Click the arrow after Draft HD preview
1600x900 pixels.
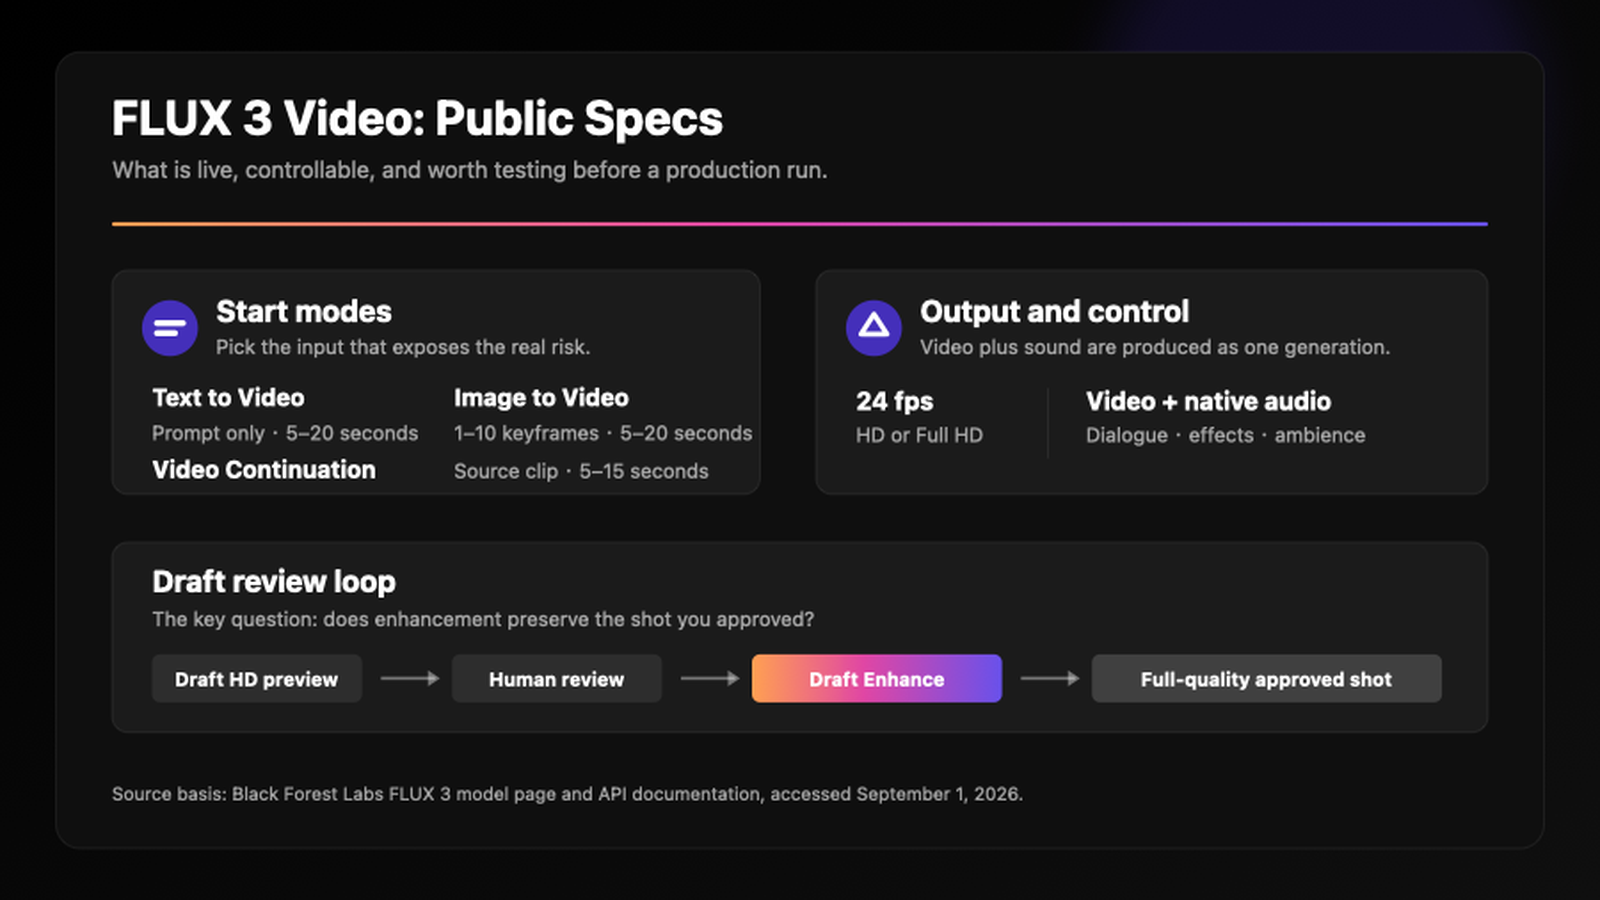coord(410,679)
